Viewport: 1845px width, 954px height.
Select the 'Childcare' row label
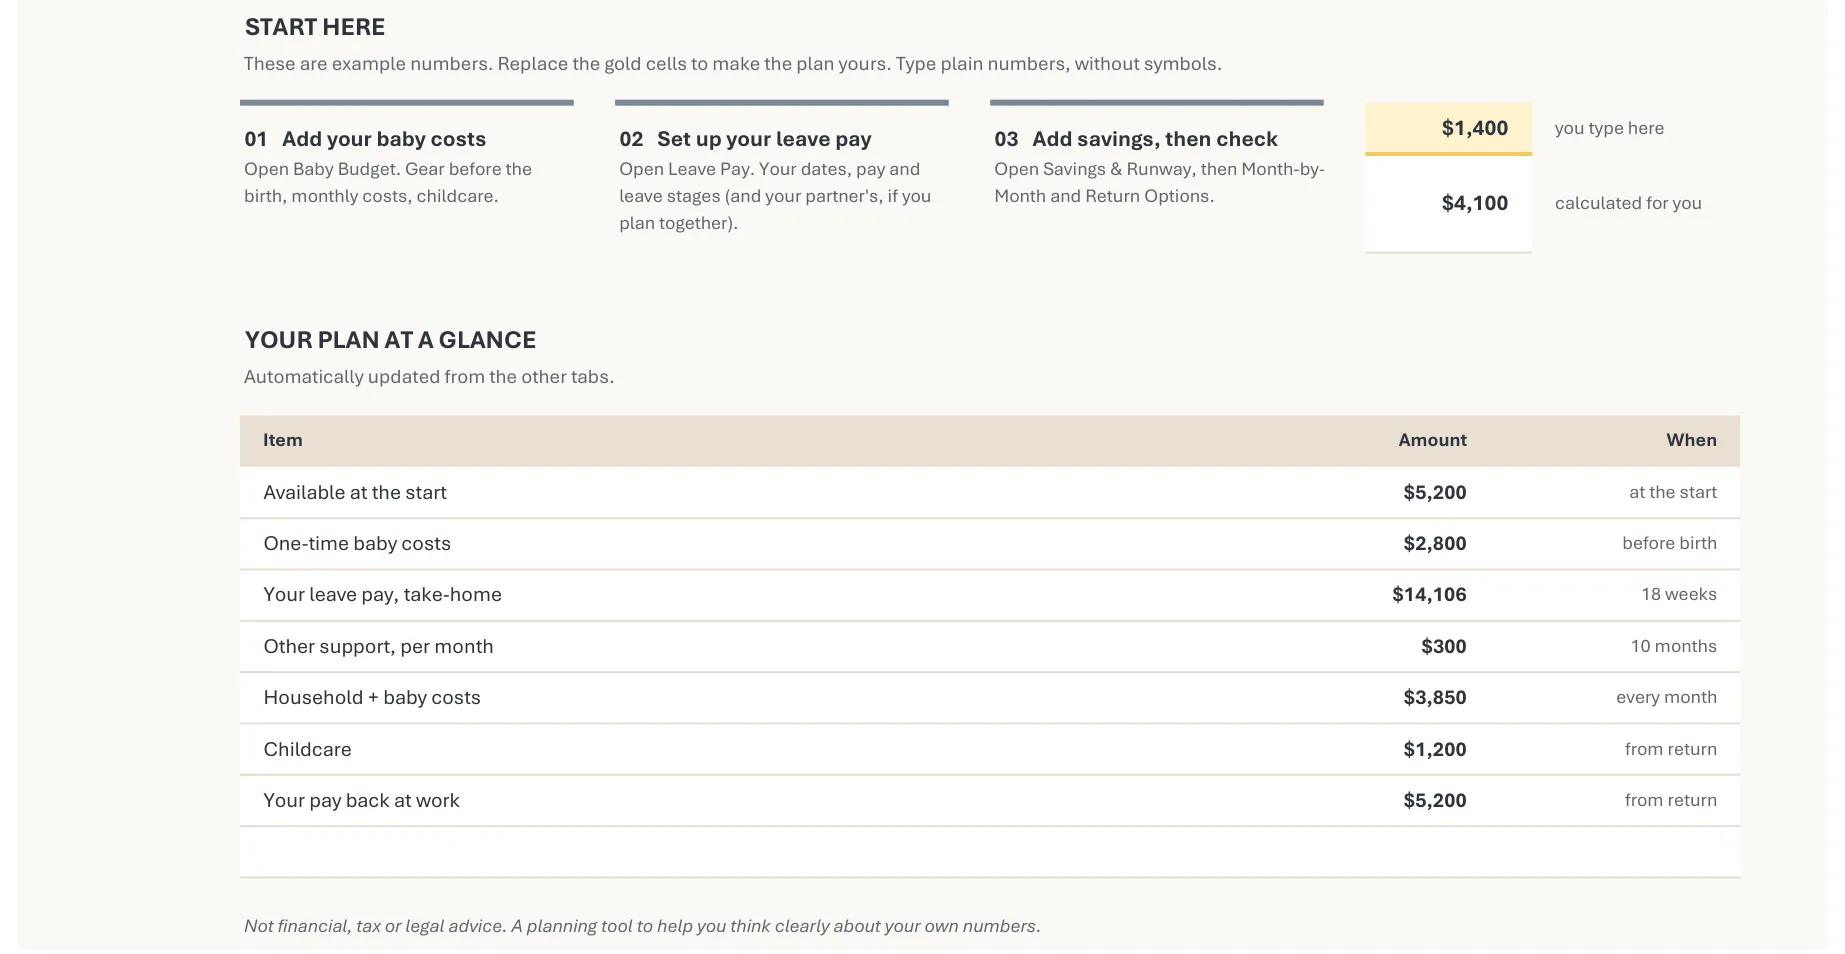click(x=307, y=749)
